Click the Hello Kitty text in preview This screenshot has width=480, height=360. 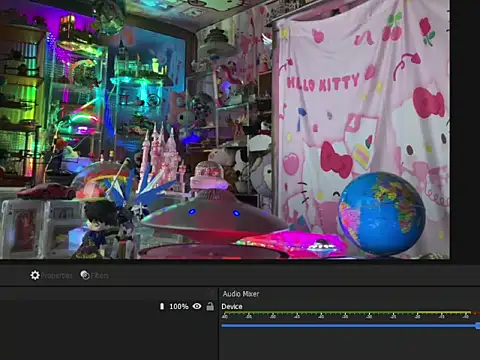(x=323, y=83)
